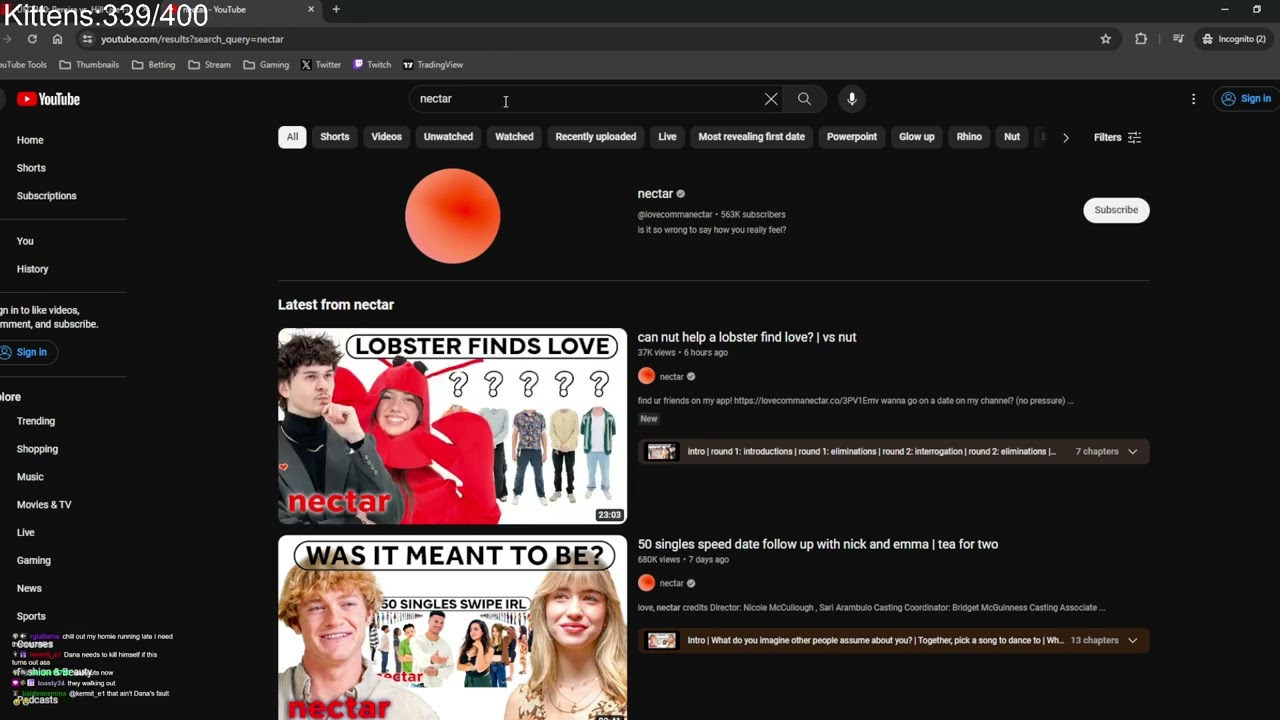Open the TradingView bookmark
Screen dimensions: 1280x720
[433, 65]
